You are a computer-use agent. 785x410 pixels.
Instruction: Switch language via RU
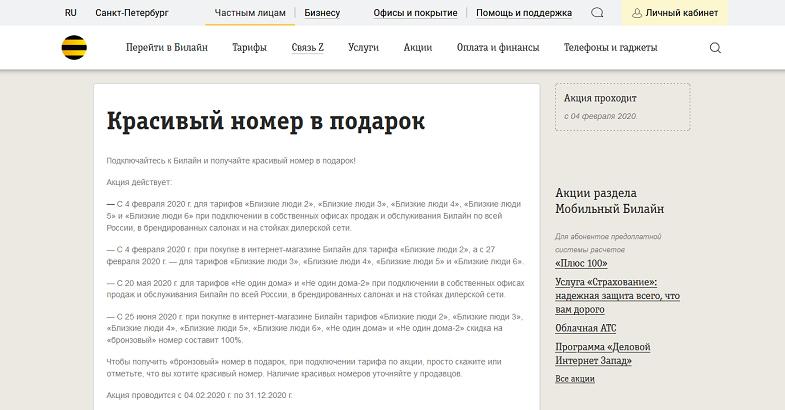[x=71, y=13]
